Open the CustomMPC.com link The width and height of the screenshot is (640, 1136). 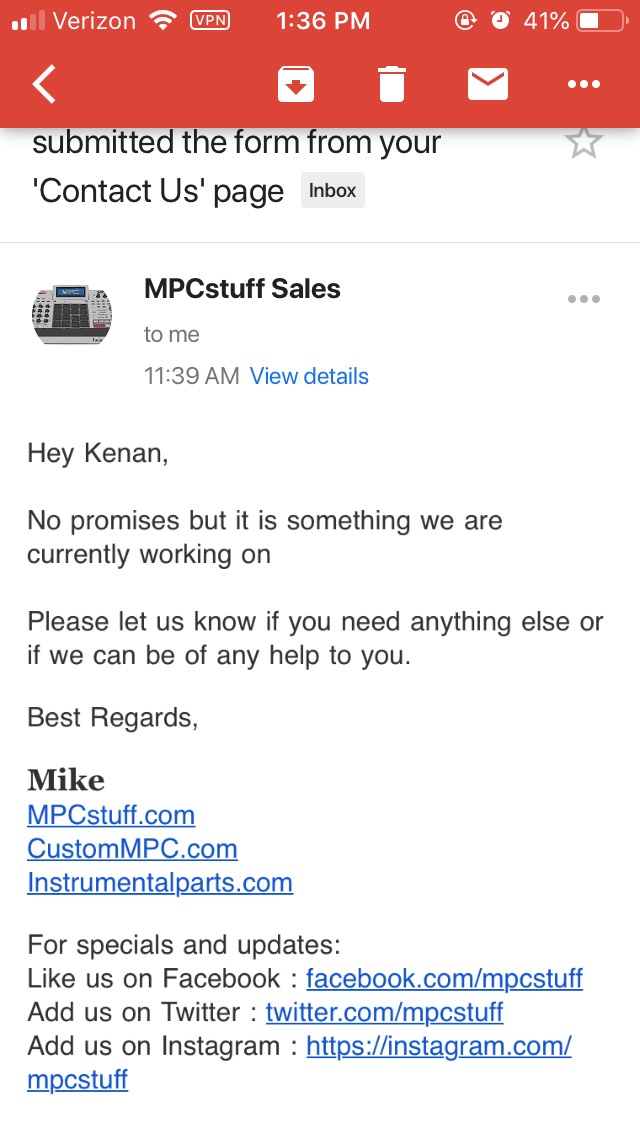[133, 848]
